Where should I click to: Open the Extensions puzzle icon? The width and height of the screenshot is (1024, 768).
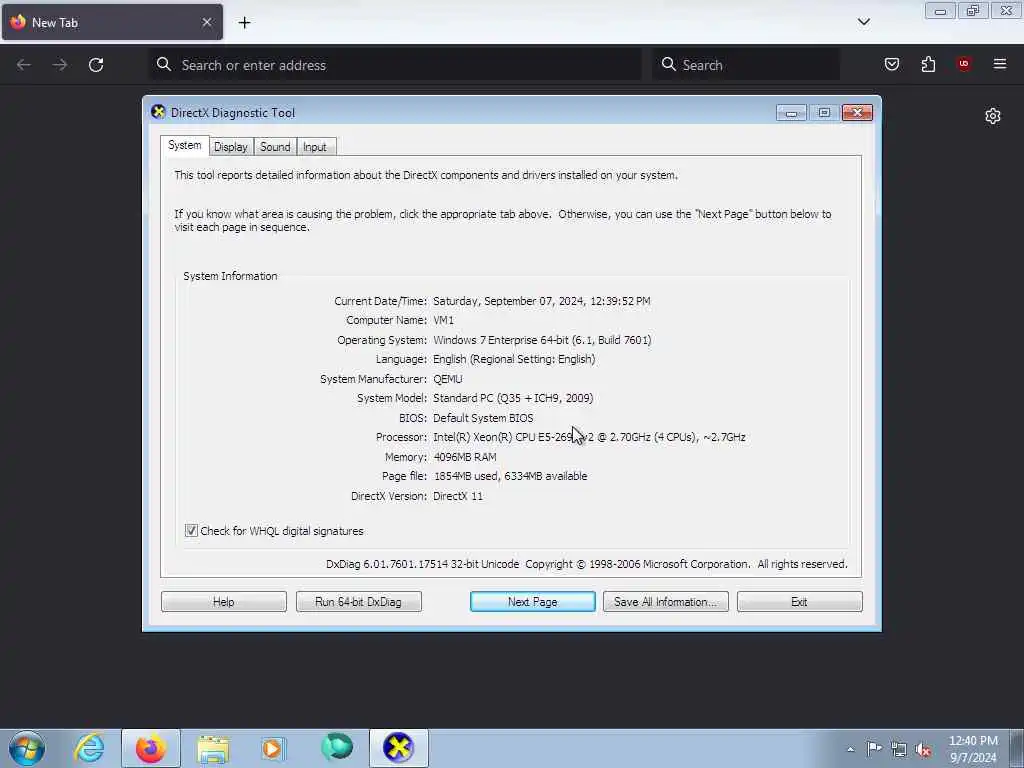[x=928, y=64]
